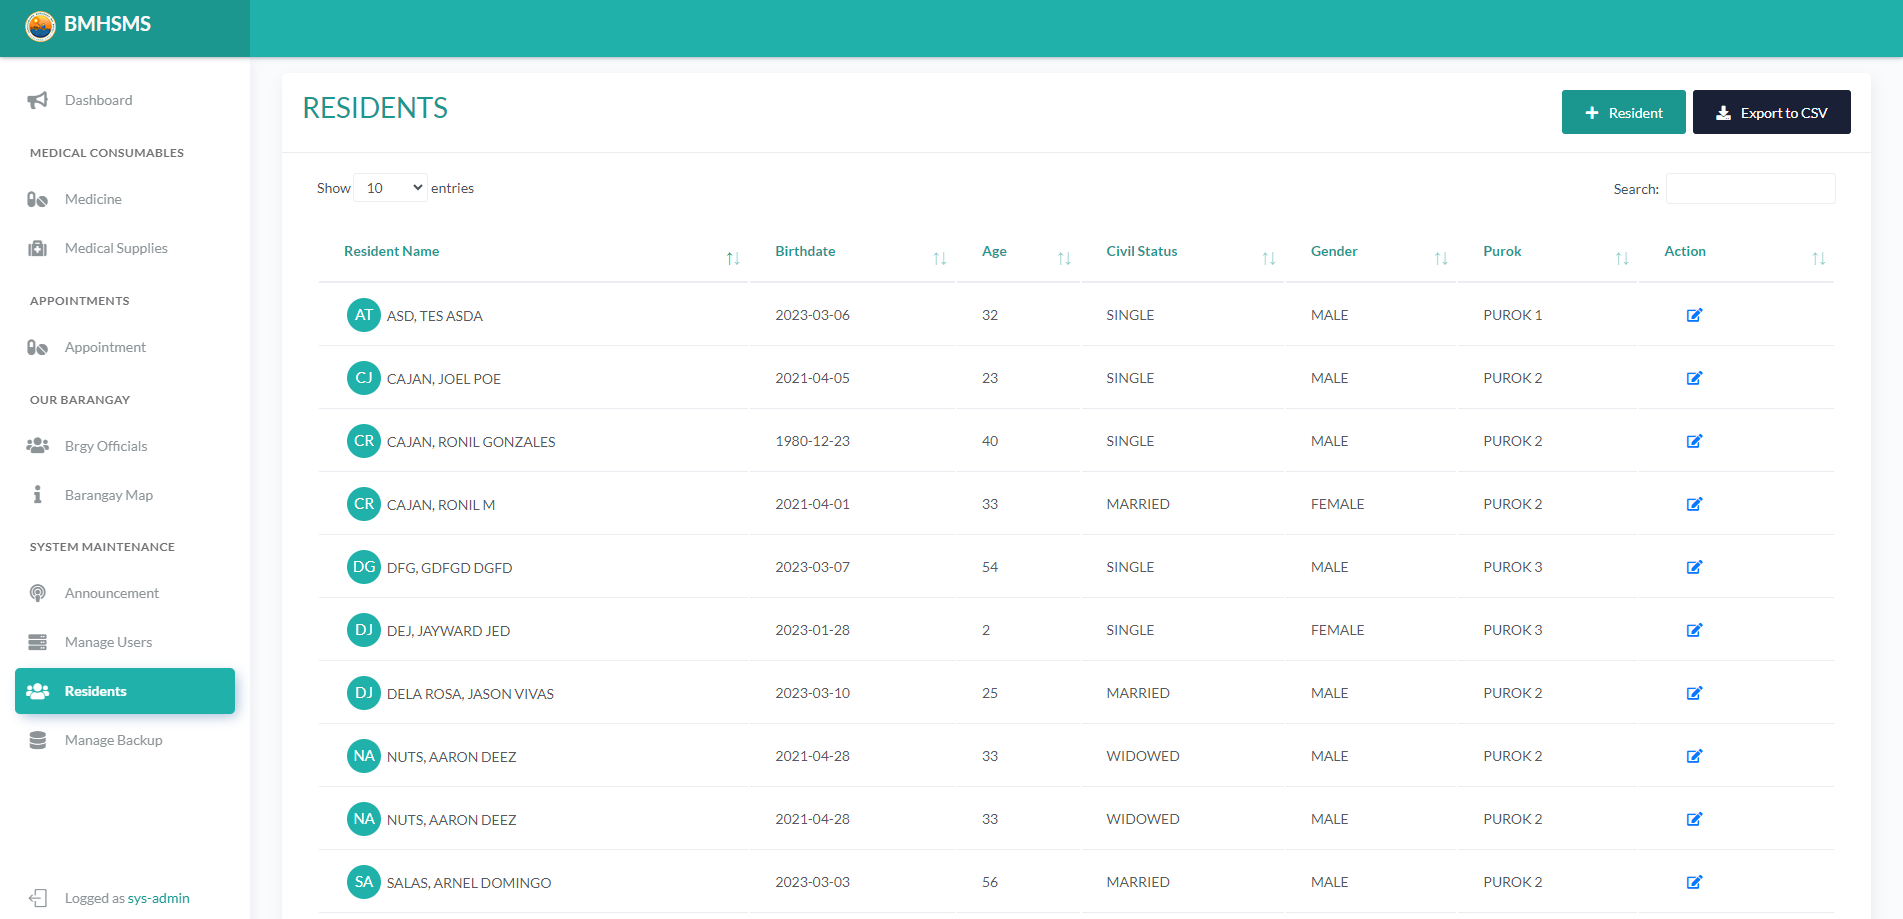Click the Manage Backup database icon
1903x919 pixels.
[37, 740]
